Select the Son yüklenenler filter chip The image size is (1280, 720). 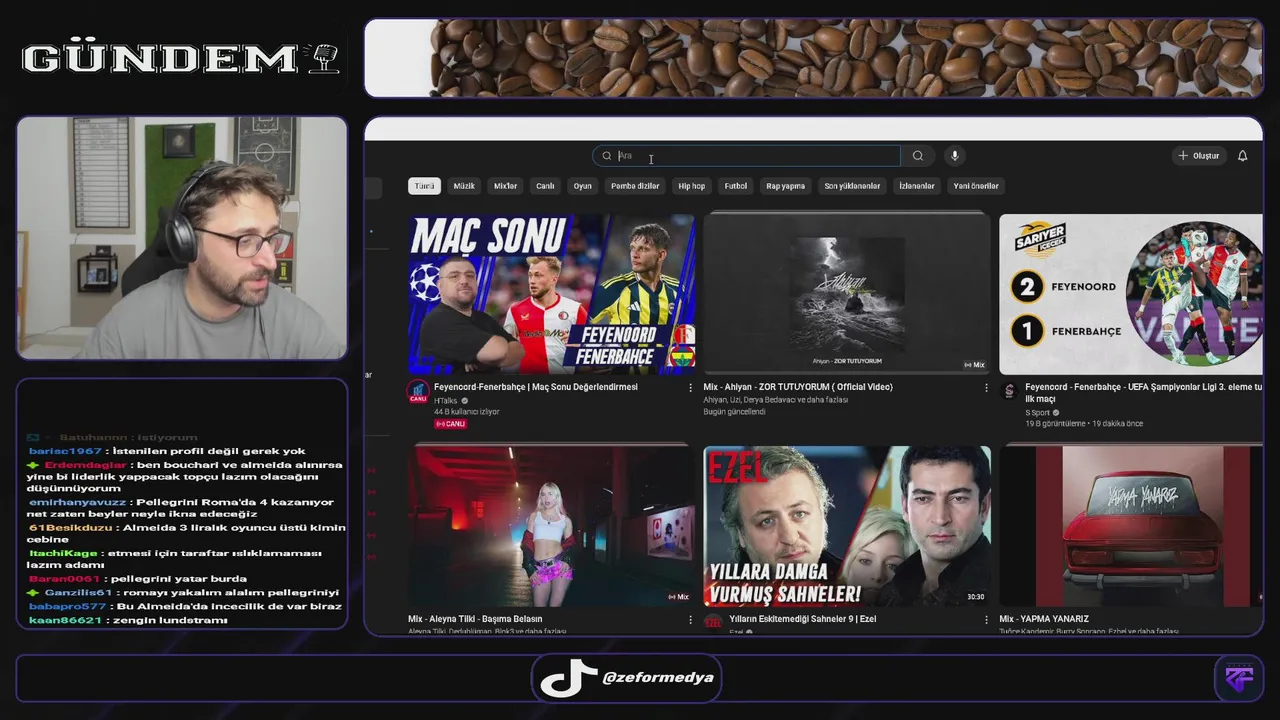click(x=852, y=186)
